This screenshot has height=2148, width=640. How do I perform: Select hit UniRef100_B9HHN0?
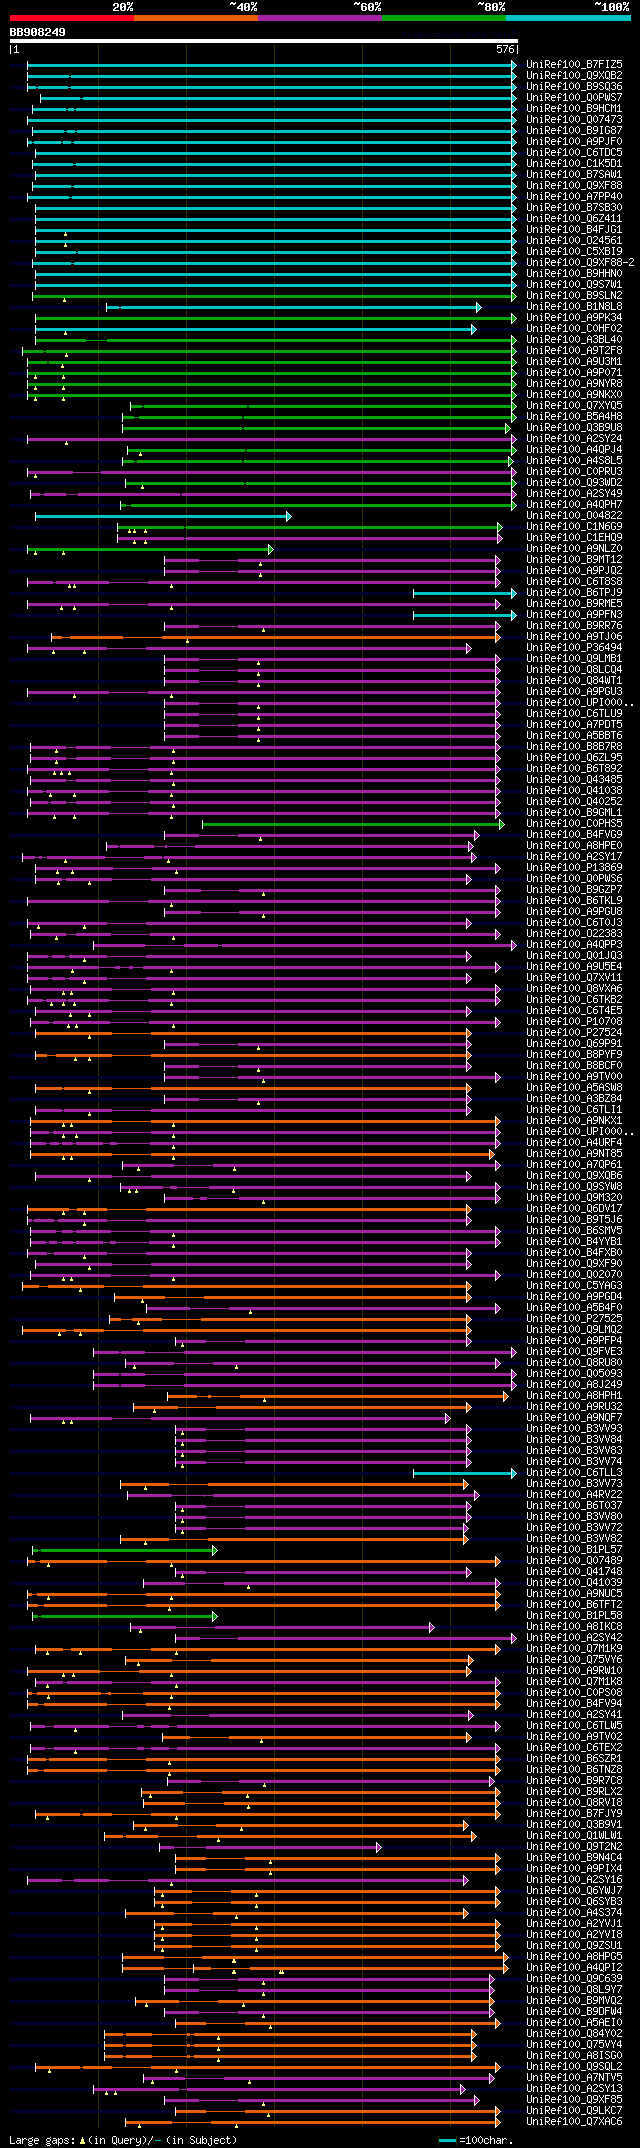(x=574, y=273)
